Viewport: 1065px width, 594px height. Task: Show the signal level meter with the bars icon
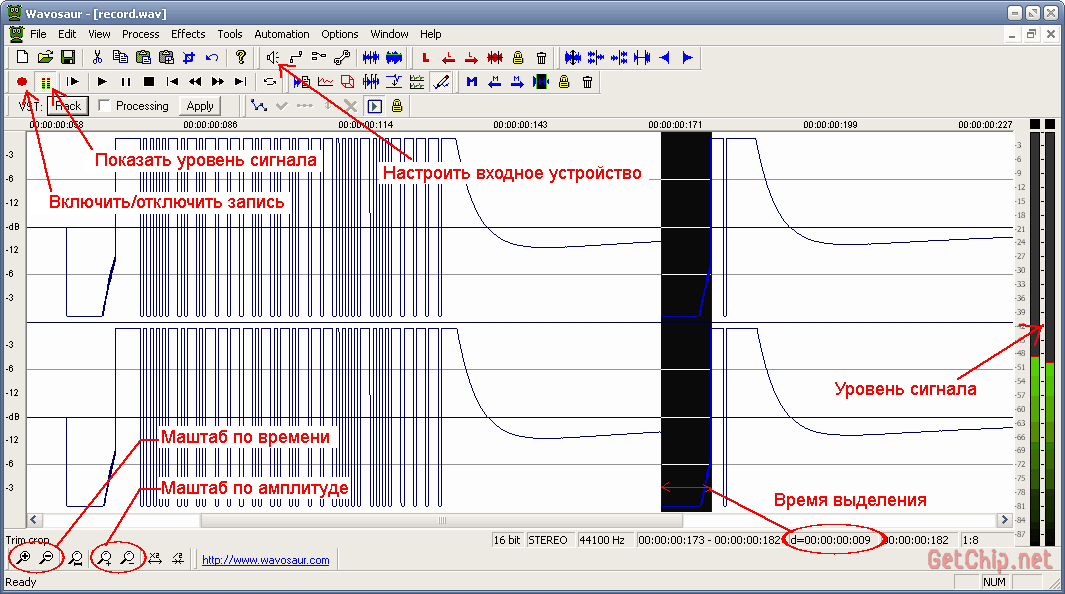[x=46, y=82]
